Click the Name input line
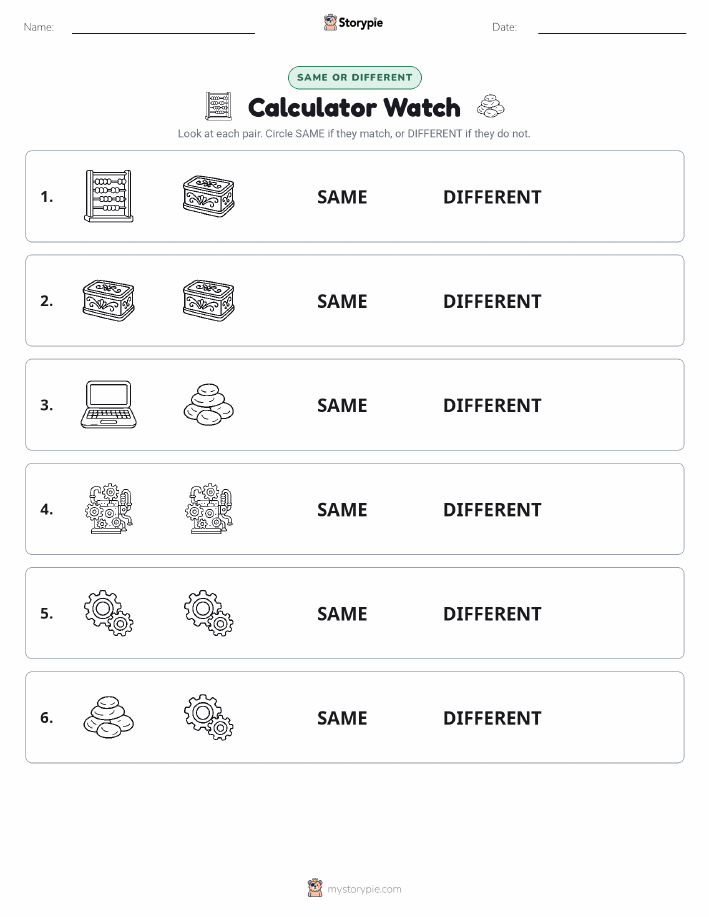This screenshot has height=917, width=709. pos(163,27)
